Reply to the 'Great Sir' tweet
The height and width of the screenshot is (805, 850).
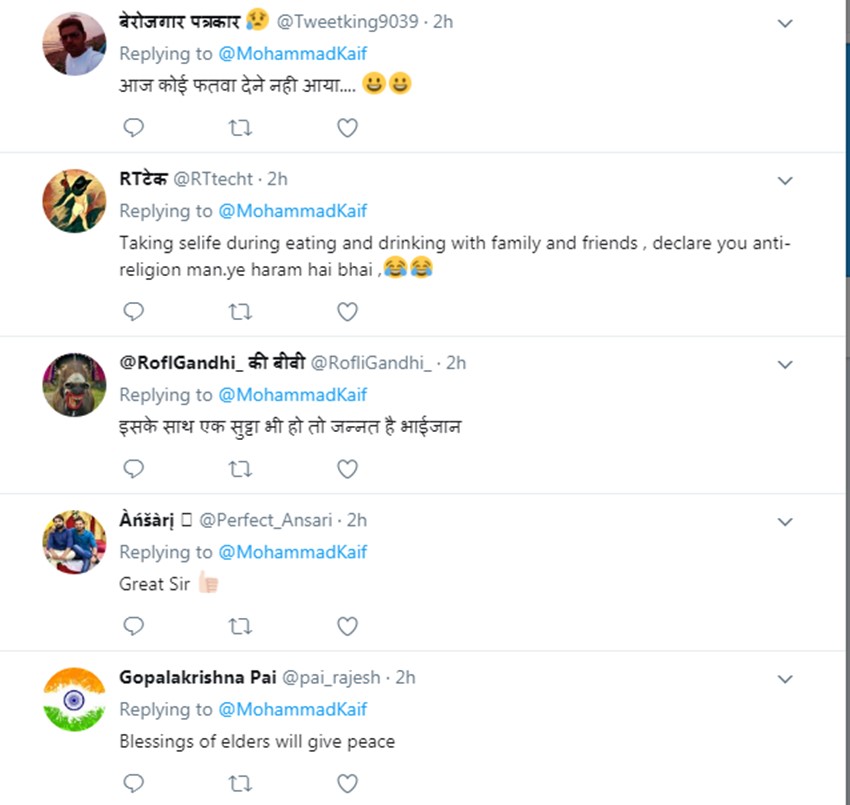click(x=133, y=626)
